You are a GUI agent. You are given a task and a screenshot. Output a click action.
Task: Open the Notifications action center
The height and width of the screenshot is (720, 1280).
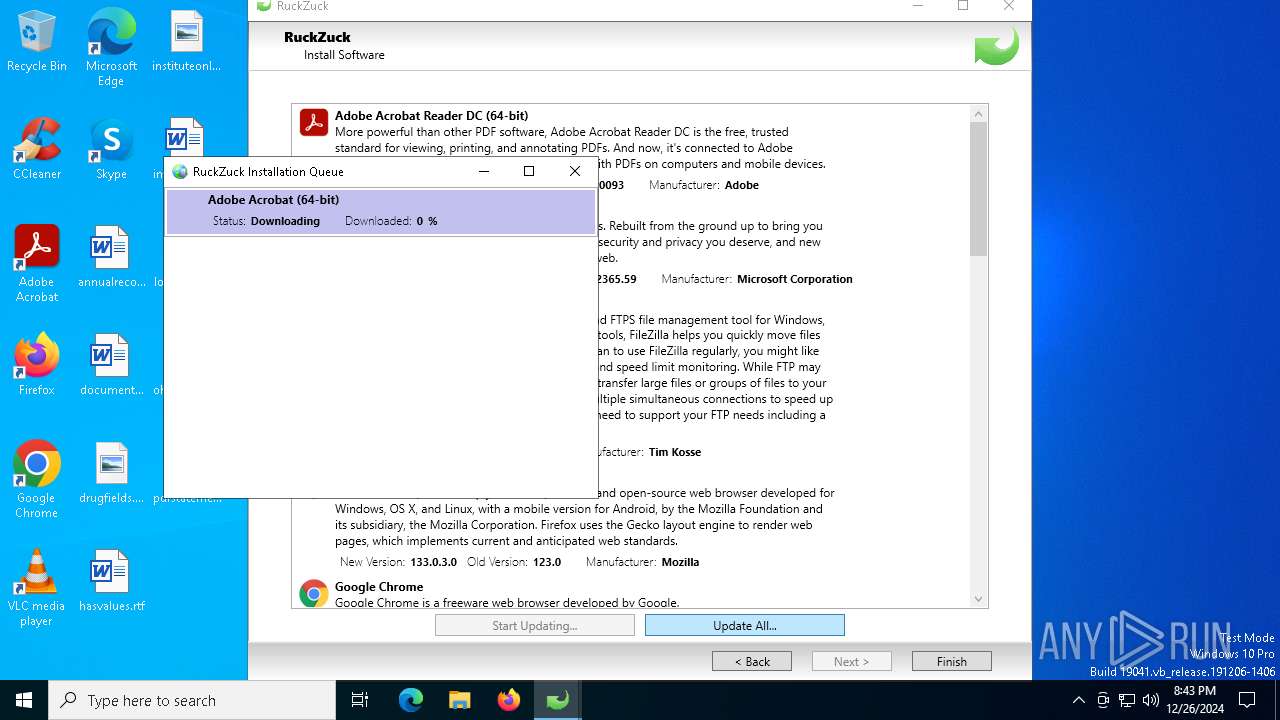(1247, 700)
